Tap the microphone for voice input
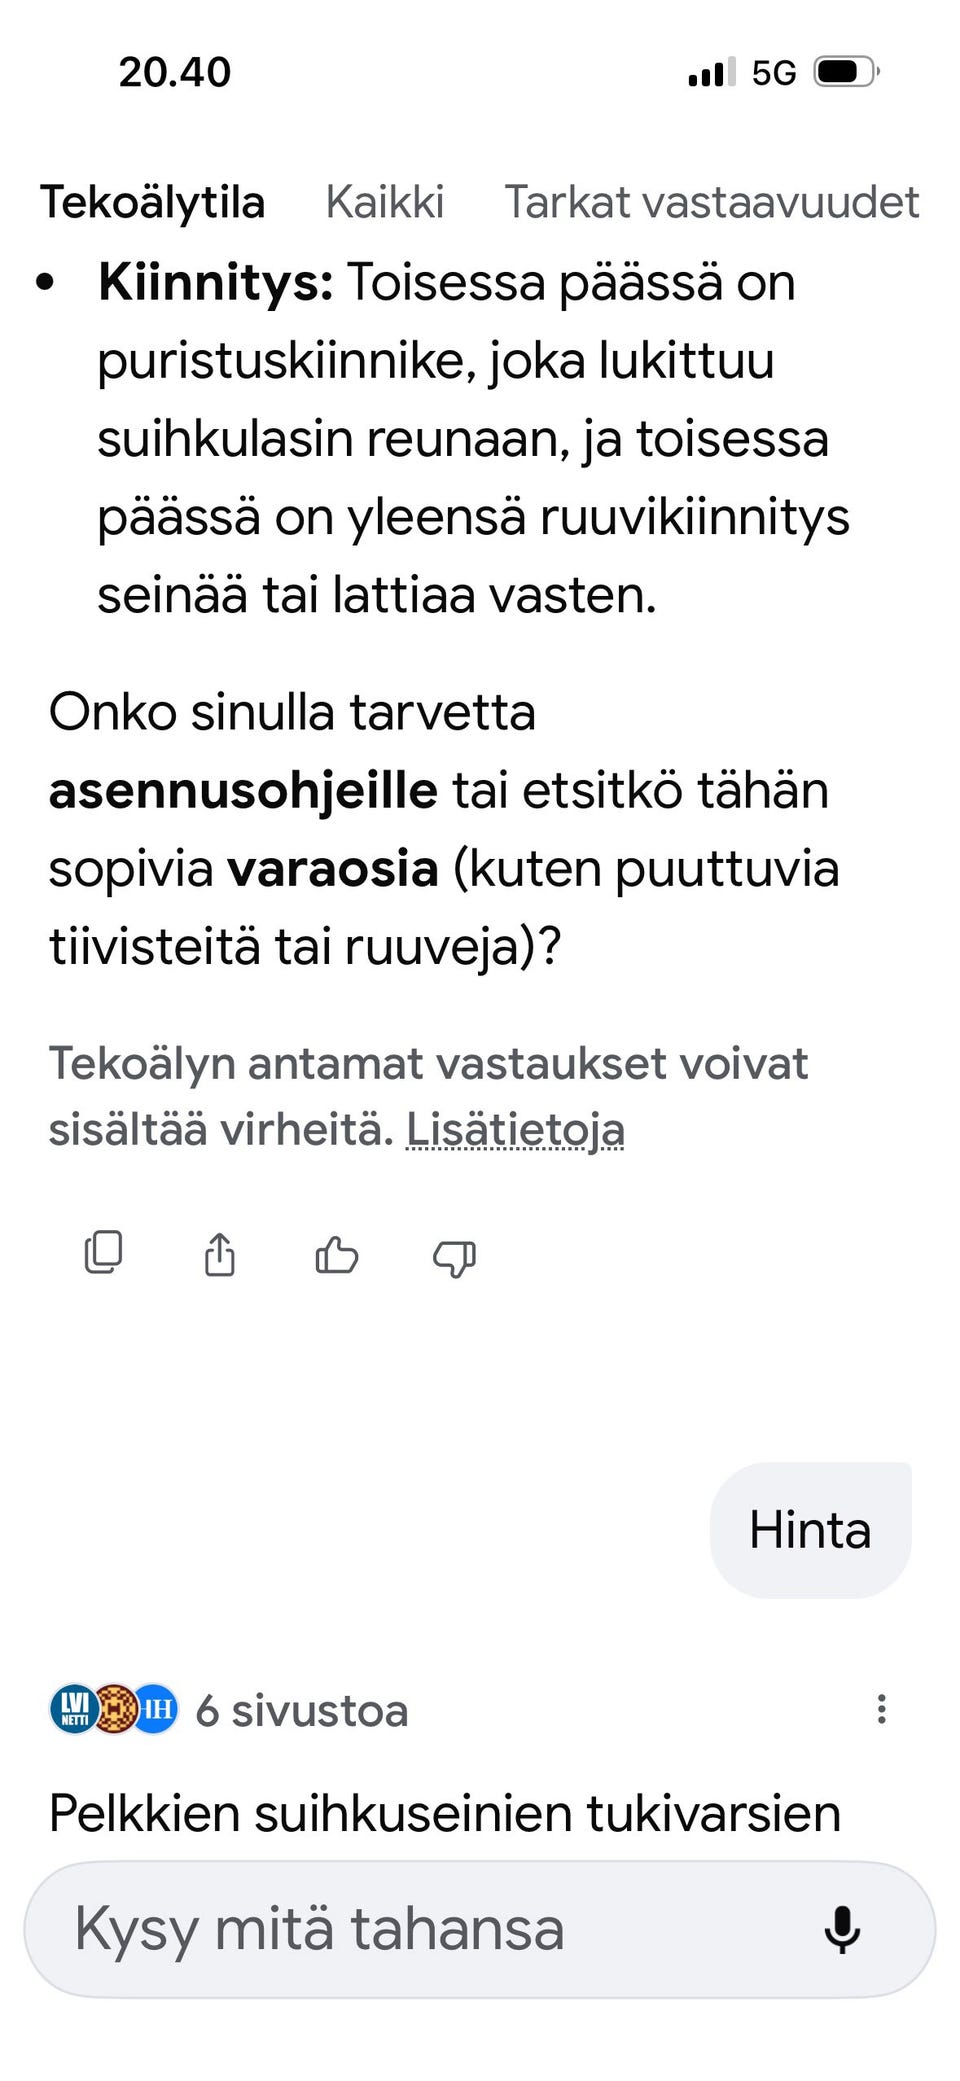 [x=845, y=1930]
